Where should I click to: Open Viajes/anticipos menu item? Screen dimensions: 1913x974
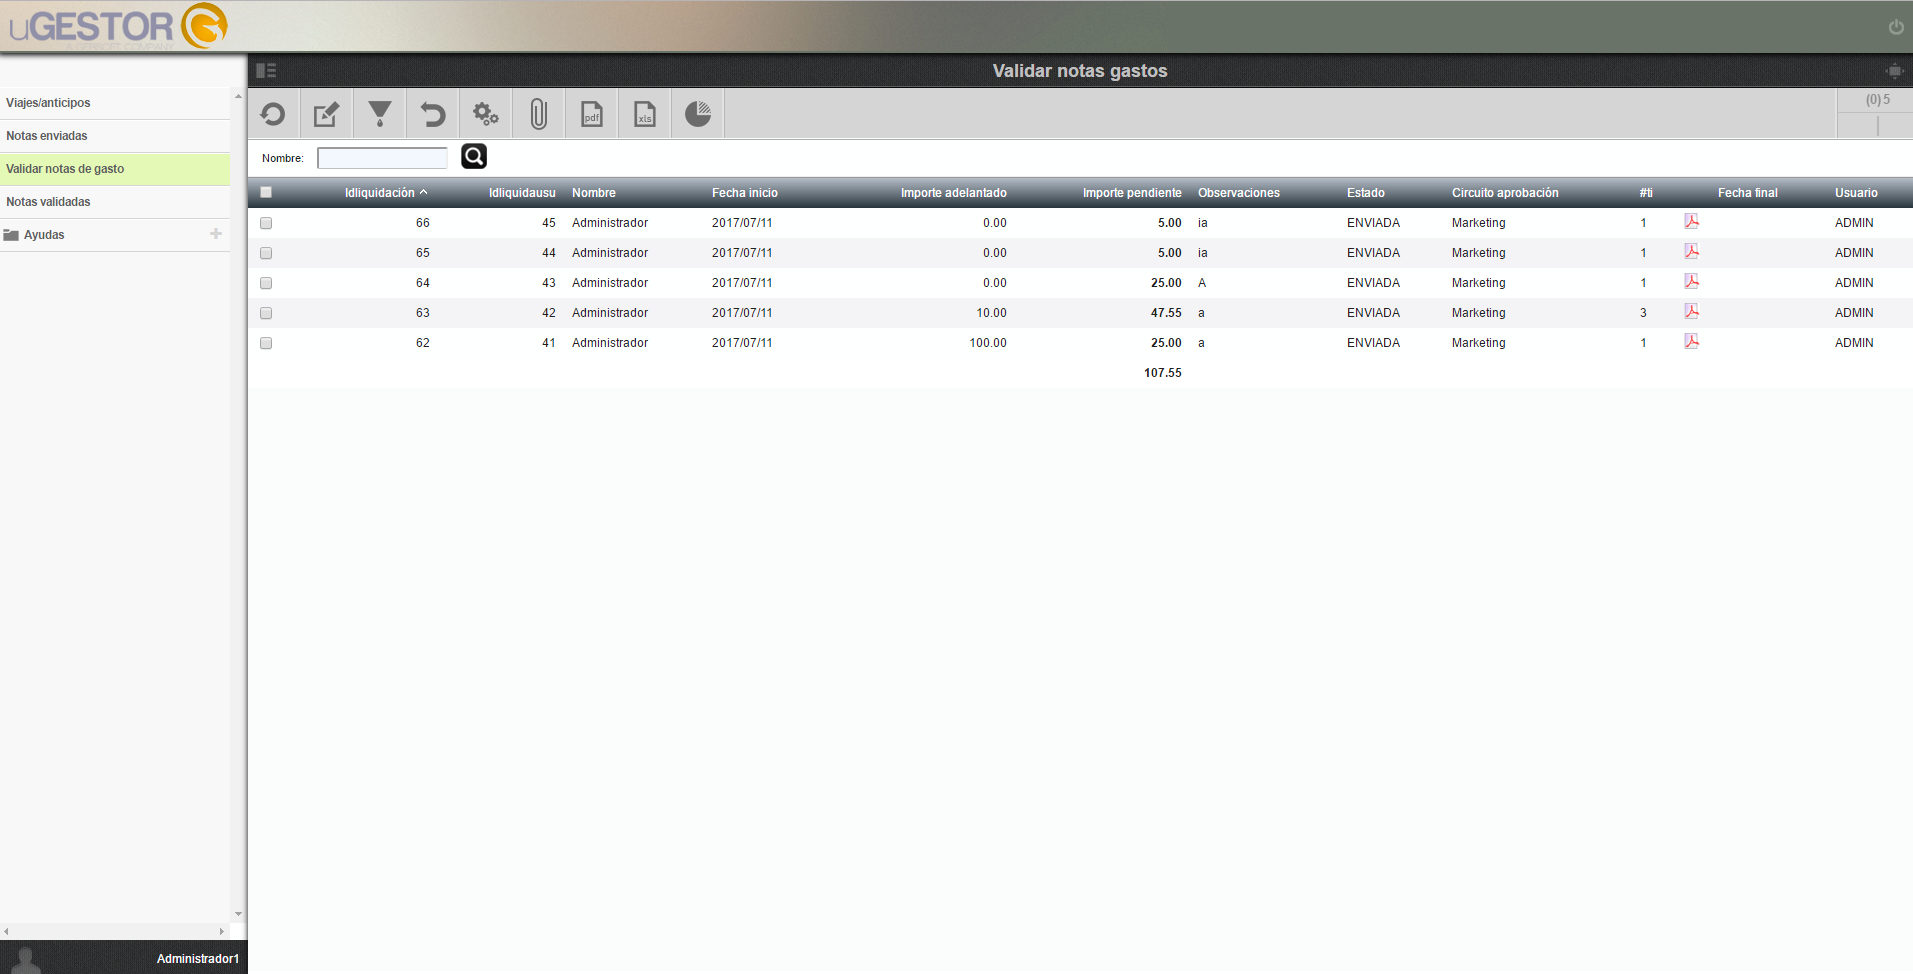[115, 103]
